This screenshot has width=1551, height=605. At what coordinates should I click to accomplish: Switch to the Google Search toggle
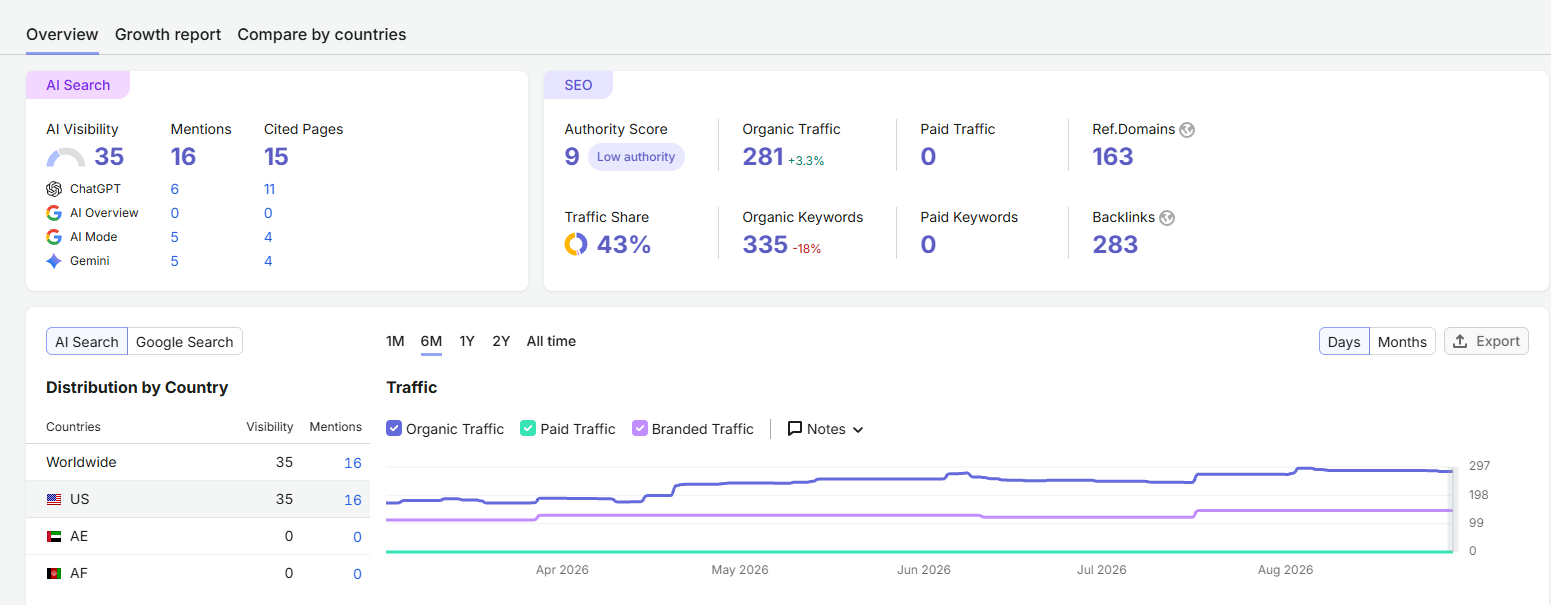(x=185, y=341)
